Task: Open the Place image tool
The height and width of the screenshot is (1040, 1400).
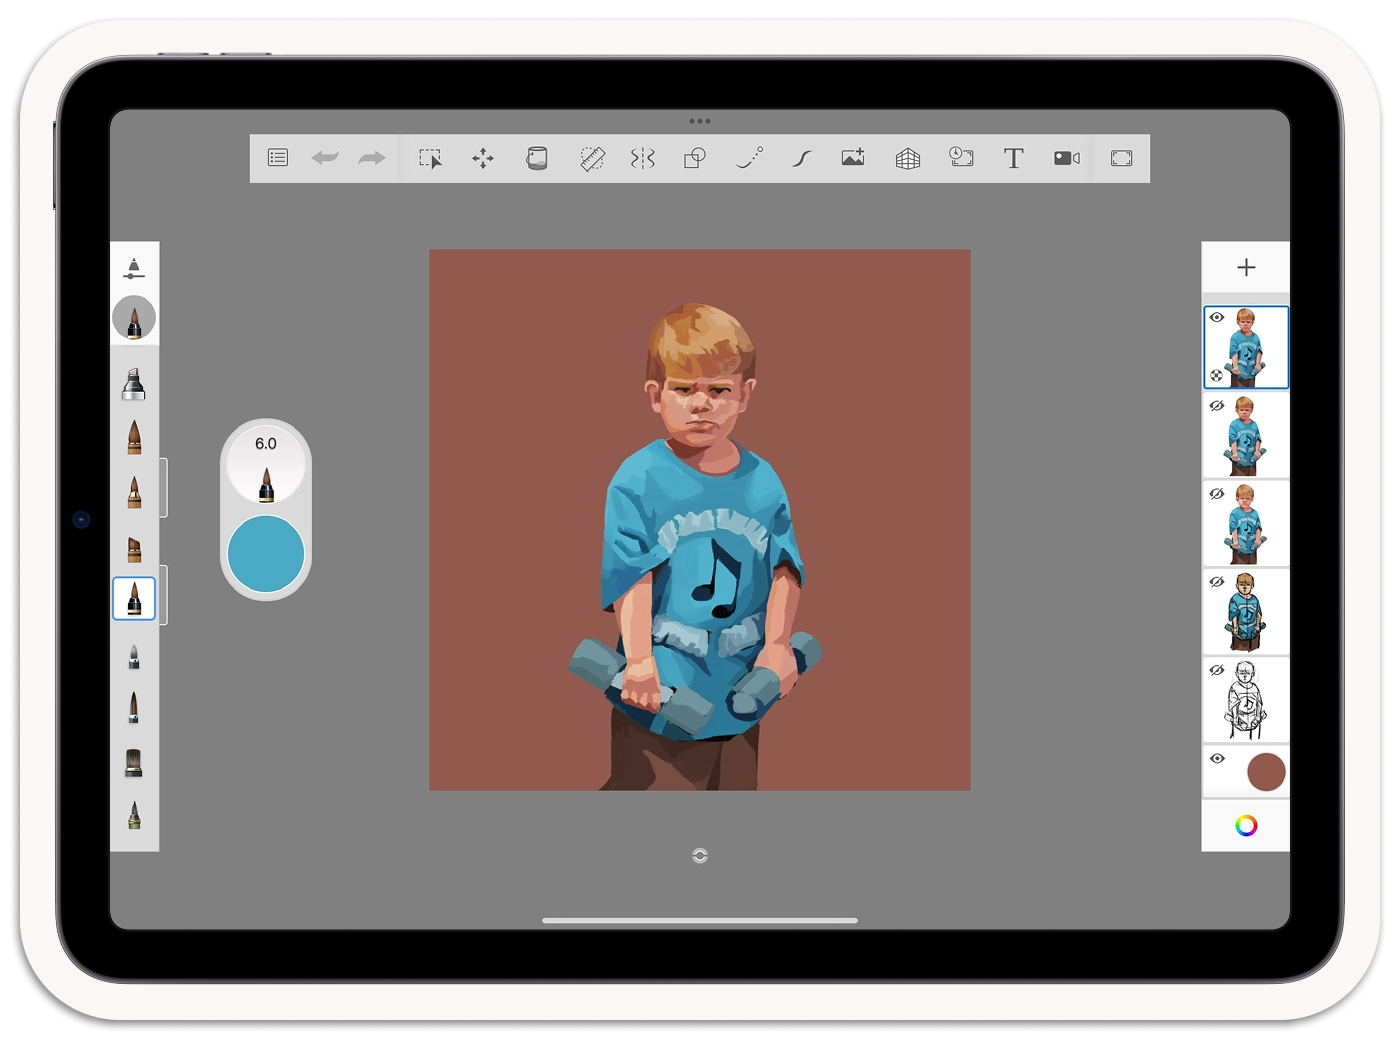Action: coord(852,157)
